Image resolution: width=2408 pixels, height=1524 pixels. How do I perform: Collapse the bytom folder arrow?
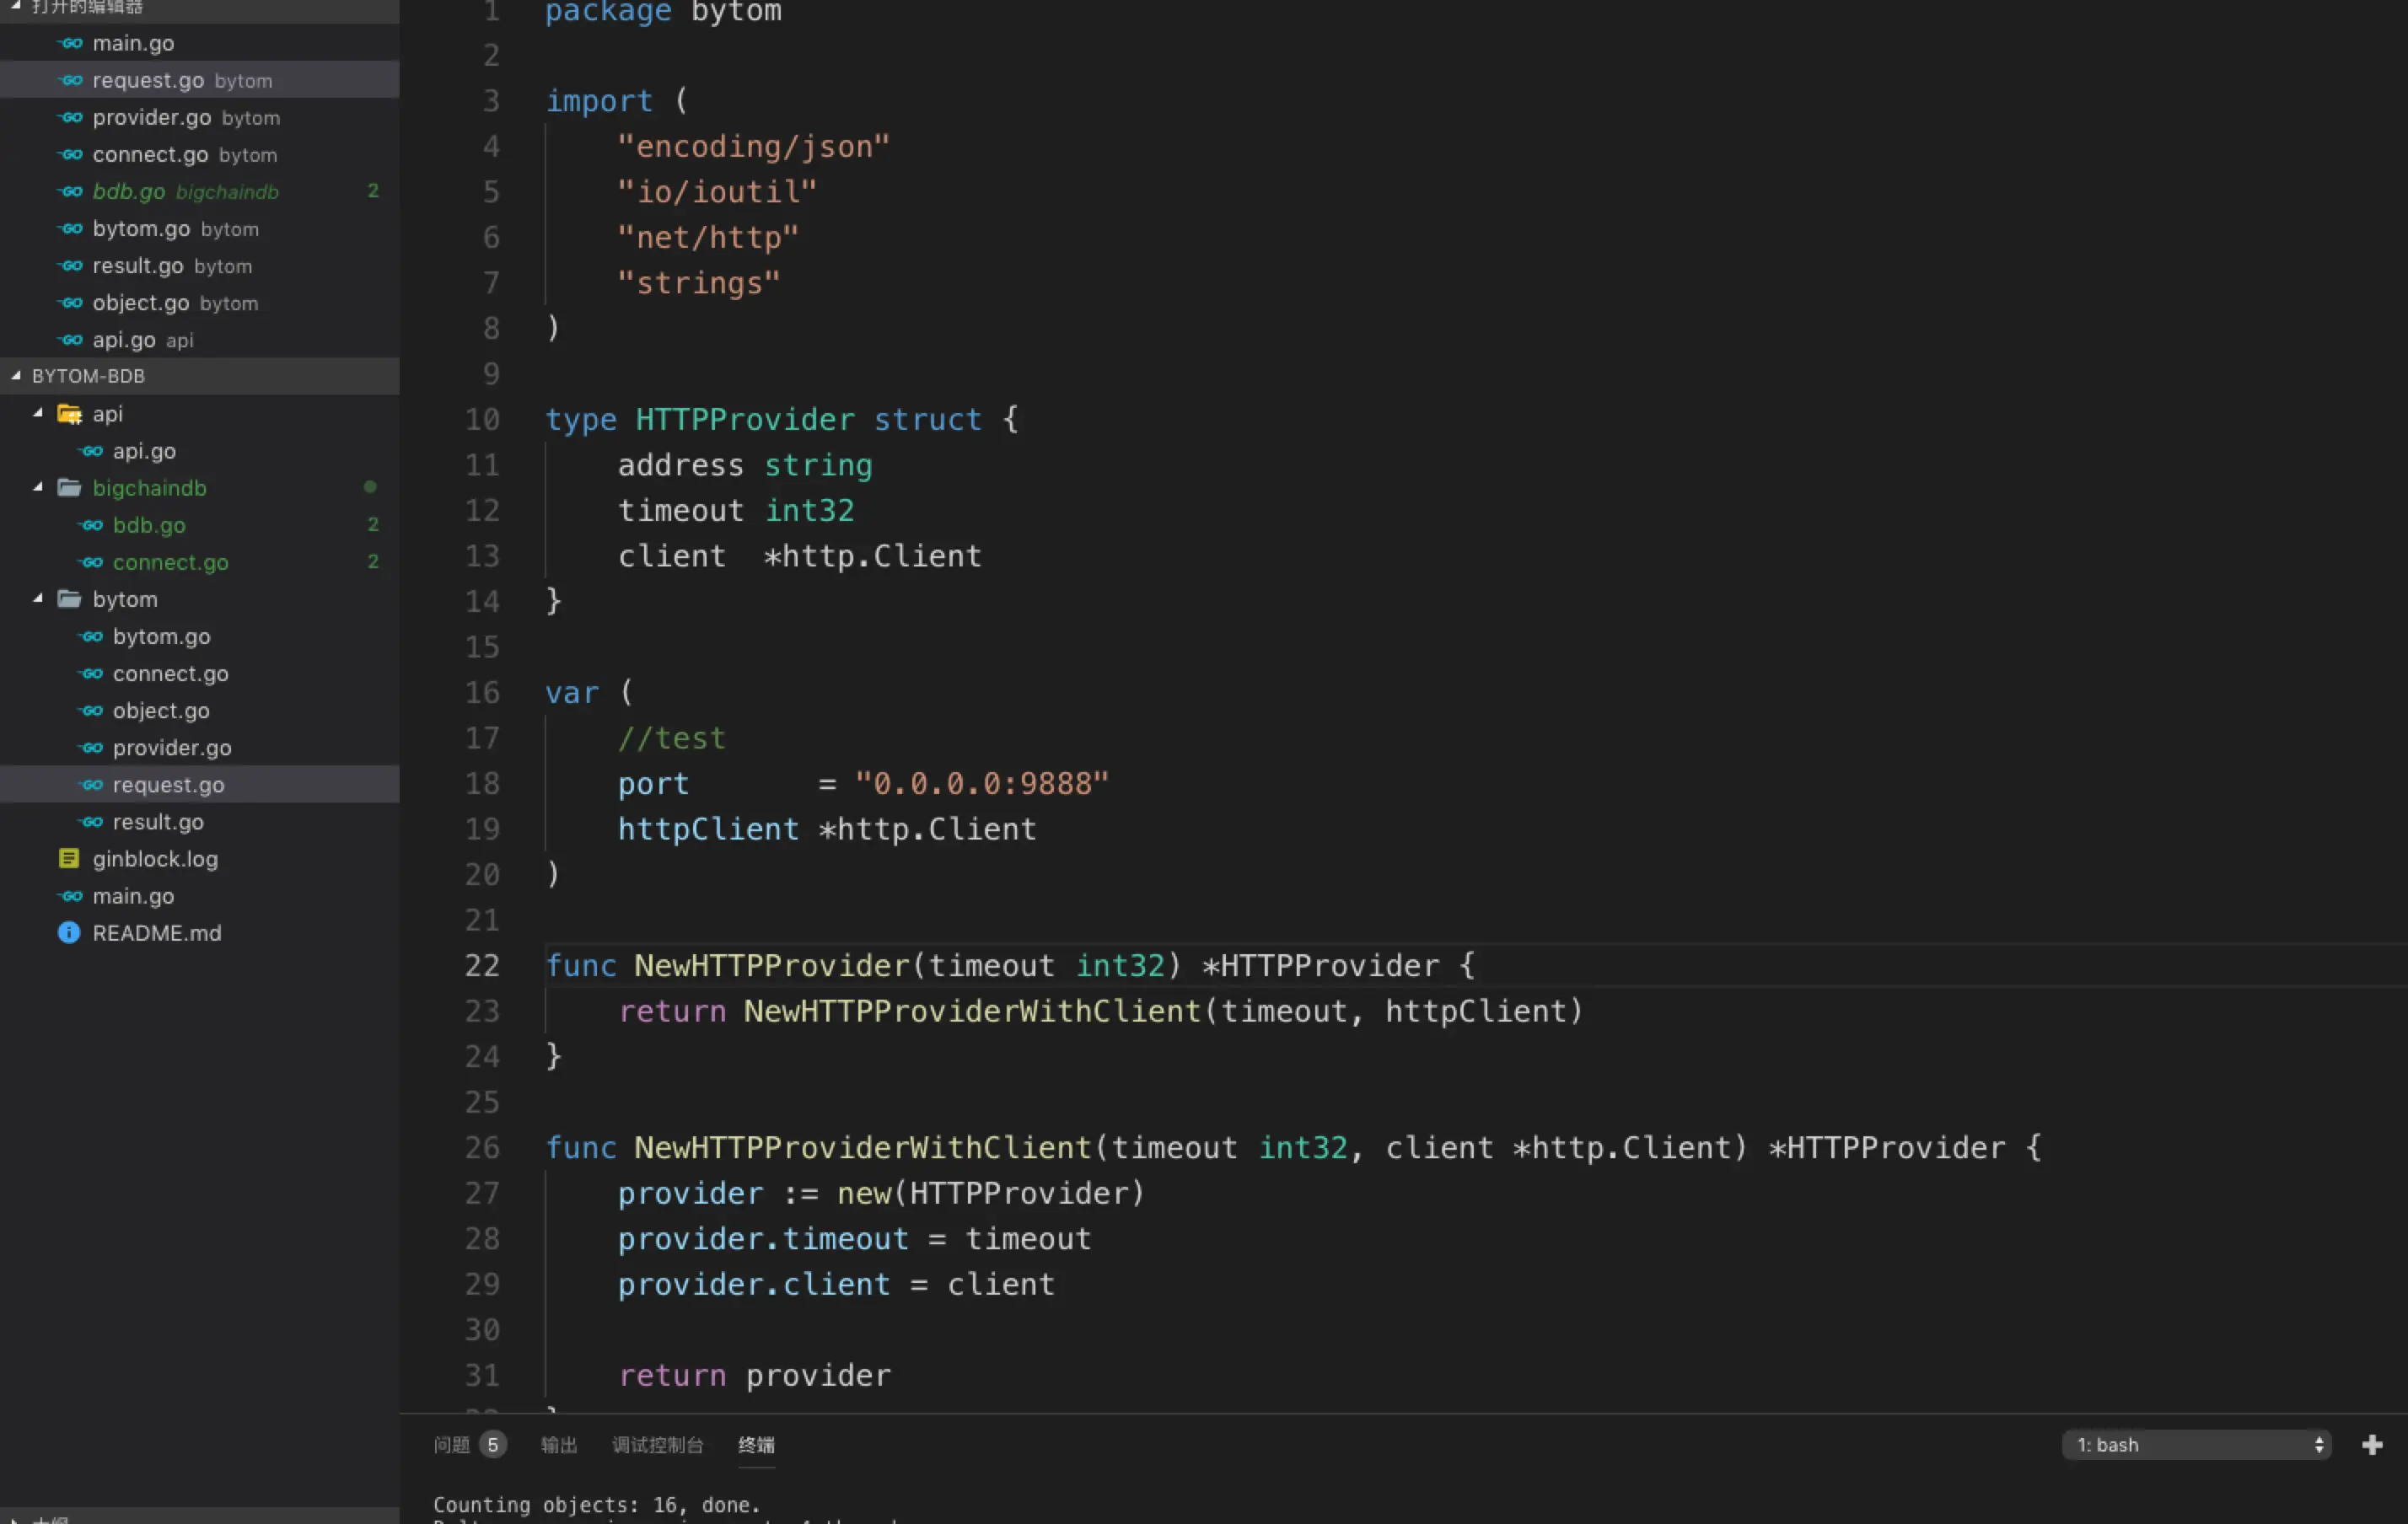tap(38, 599)
